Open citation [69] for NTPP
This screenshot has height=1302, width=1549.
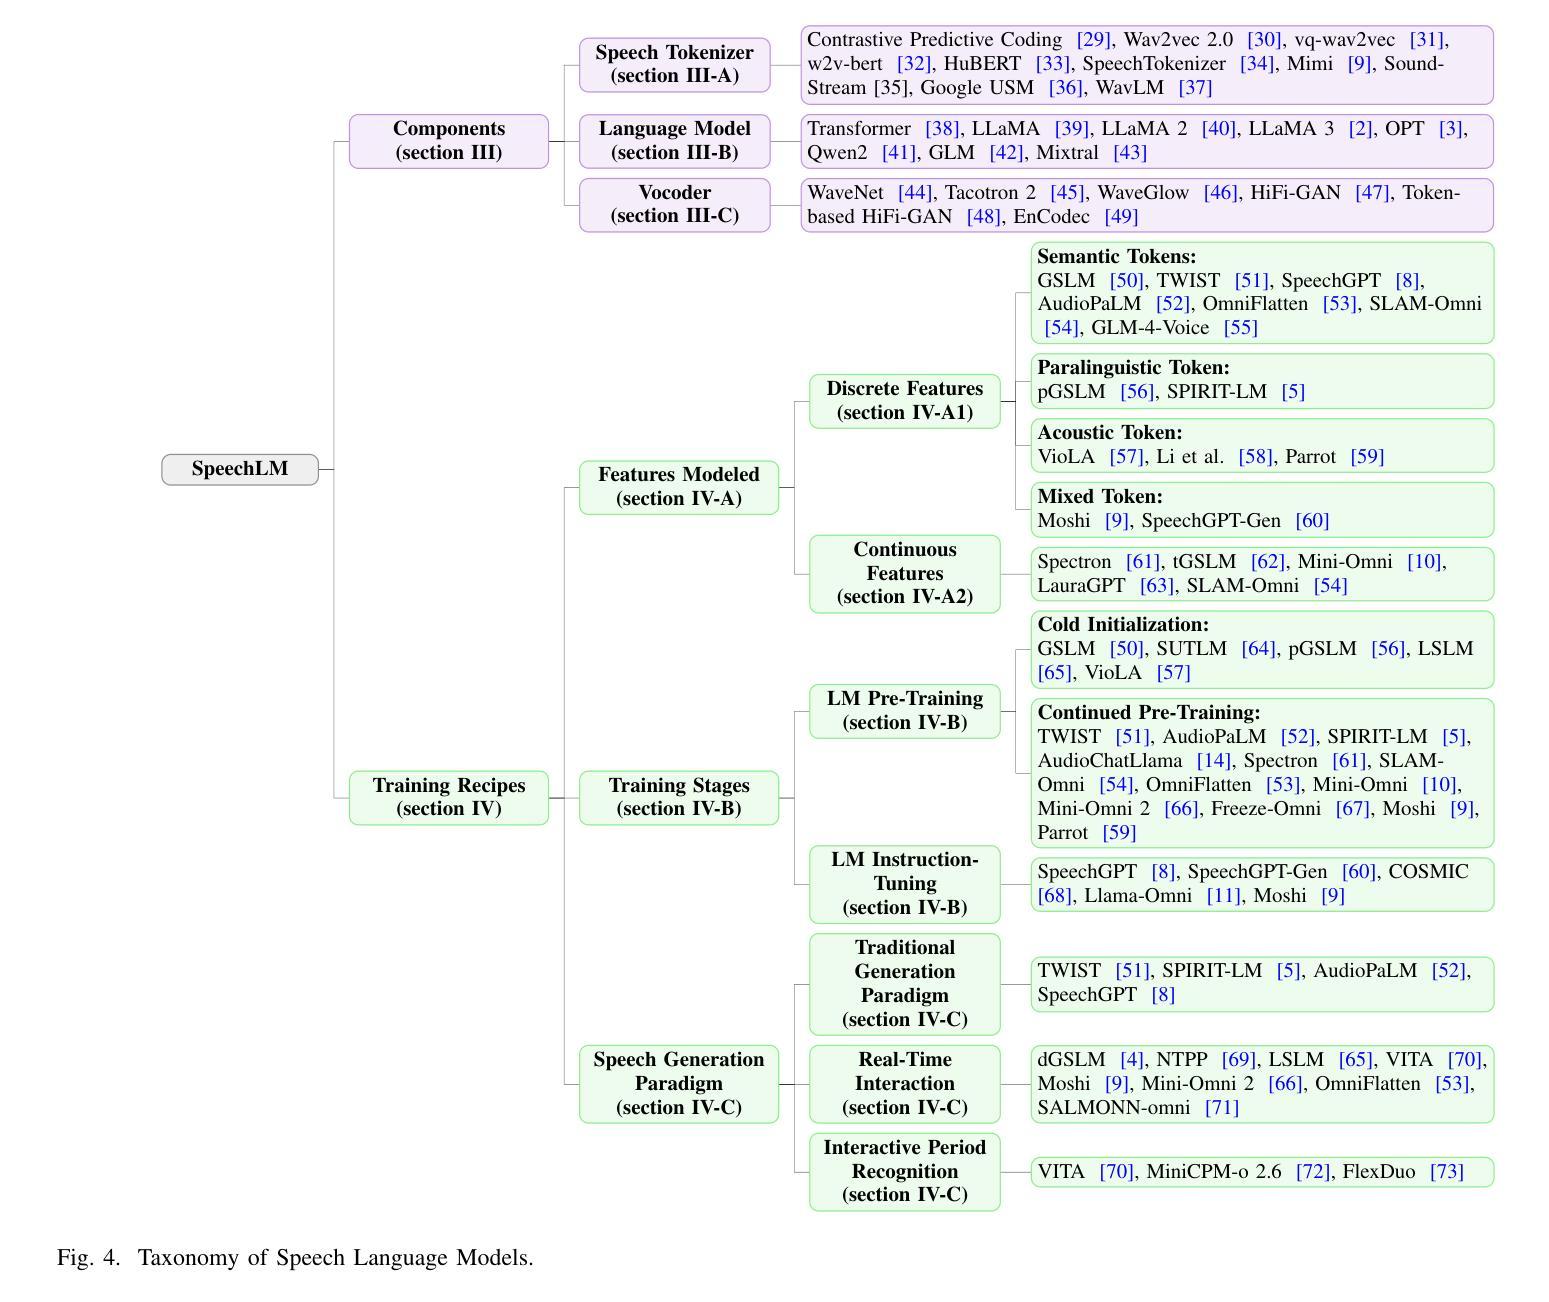tap(1239, 1060)
